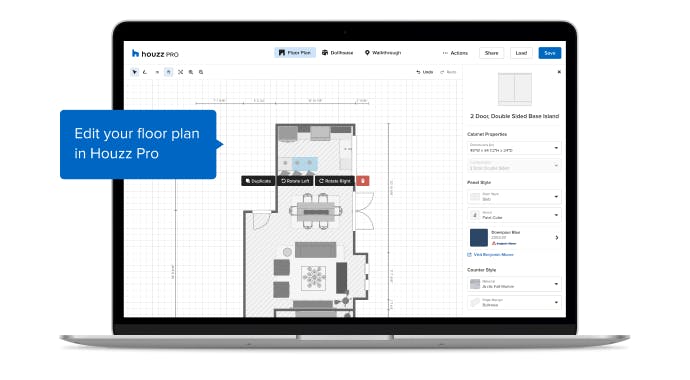Image resolution: width=690 pixels, height=380 pixels.
Task: Expand the counter material dropdown
Action: coord(514,284)
